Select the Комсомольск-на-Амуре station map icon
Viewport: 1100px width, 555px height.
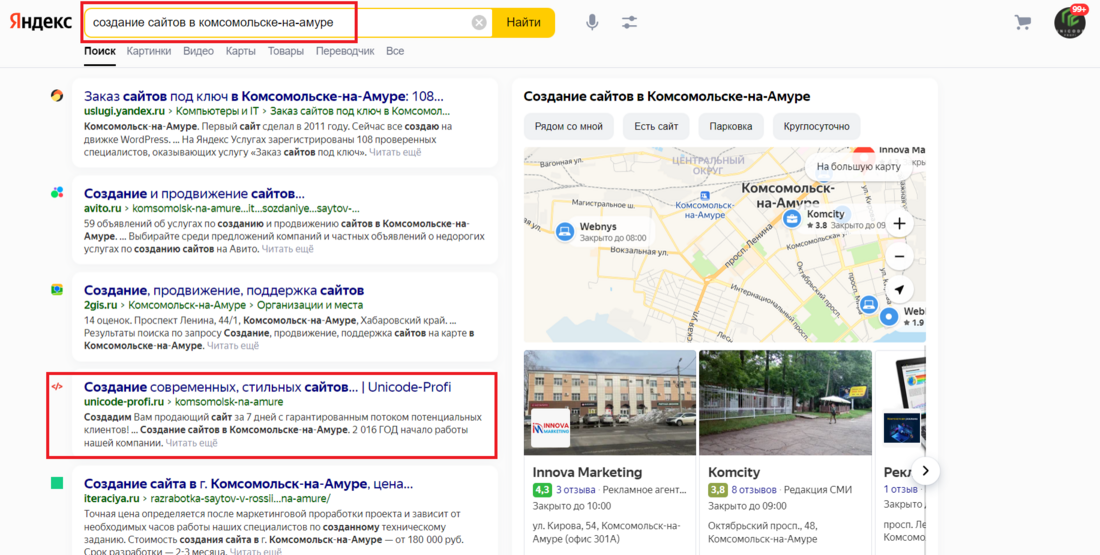[x=704, y=194]
